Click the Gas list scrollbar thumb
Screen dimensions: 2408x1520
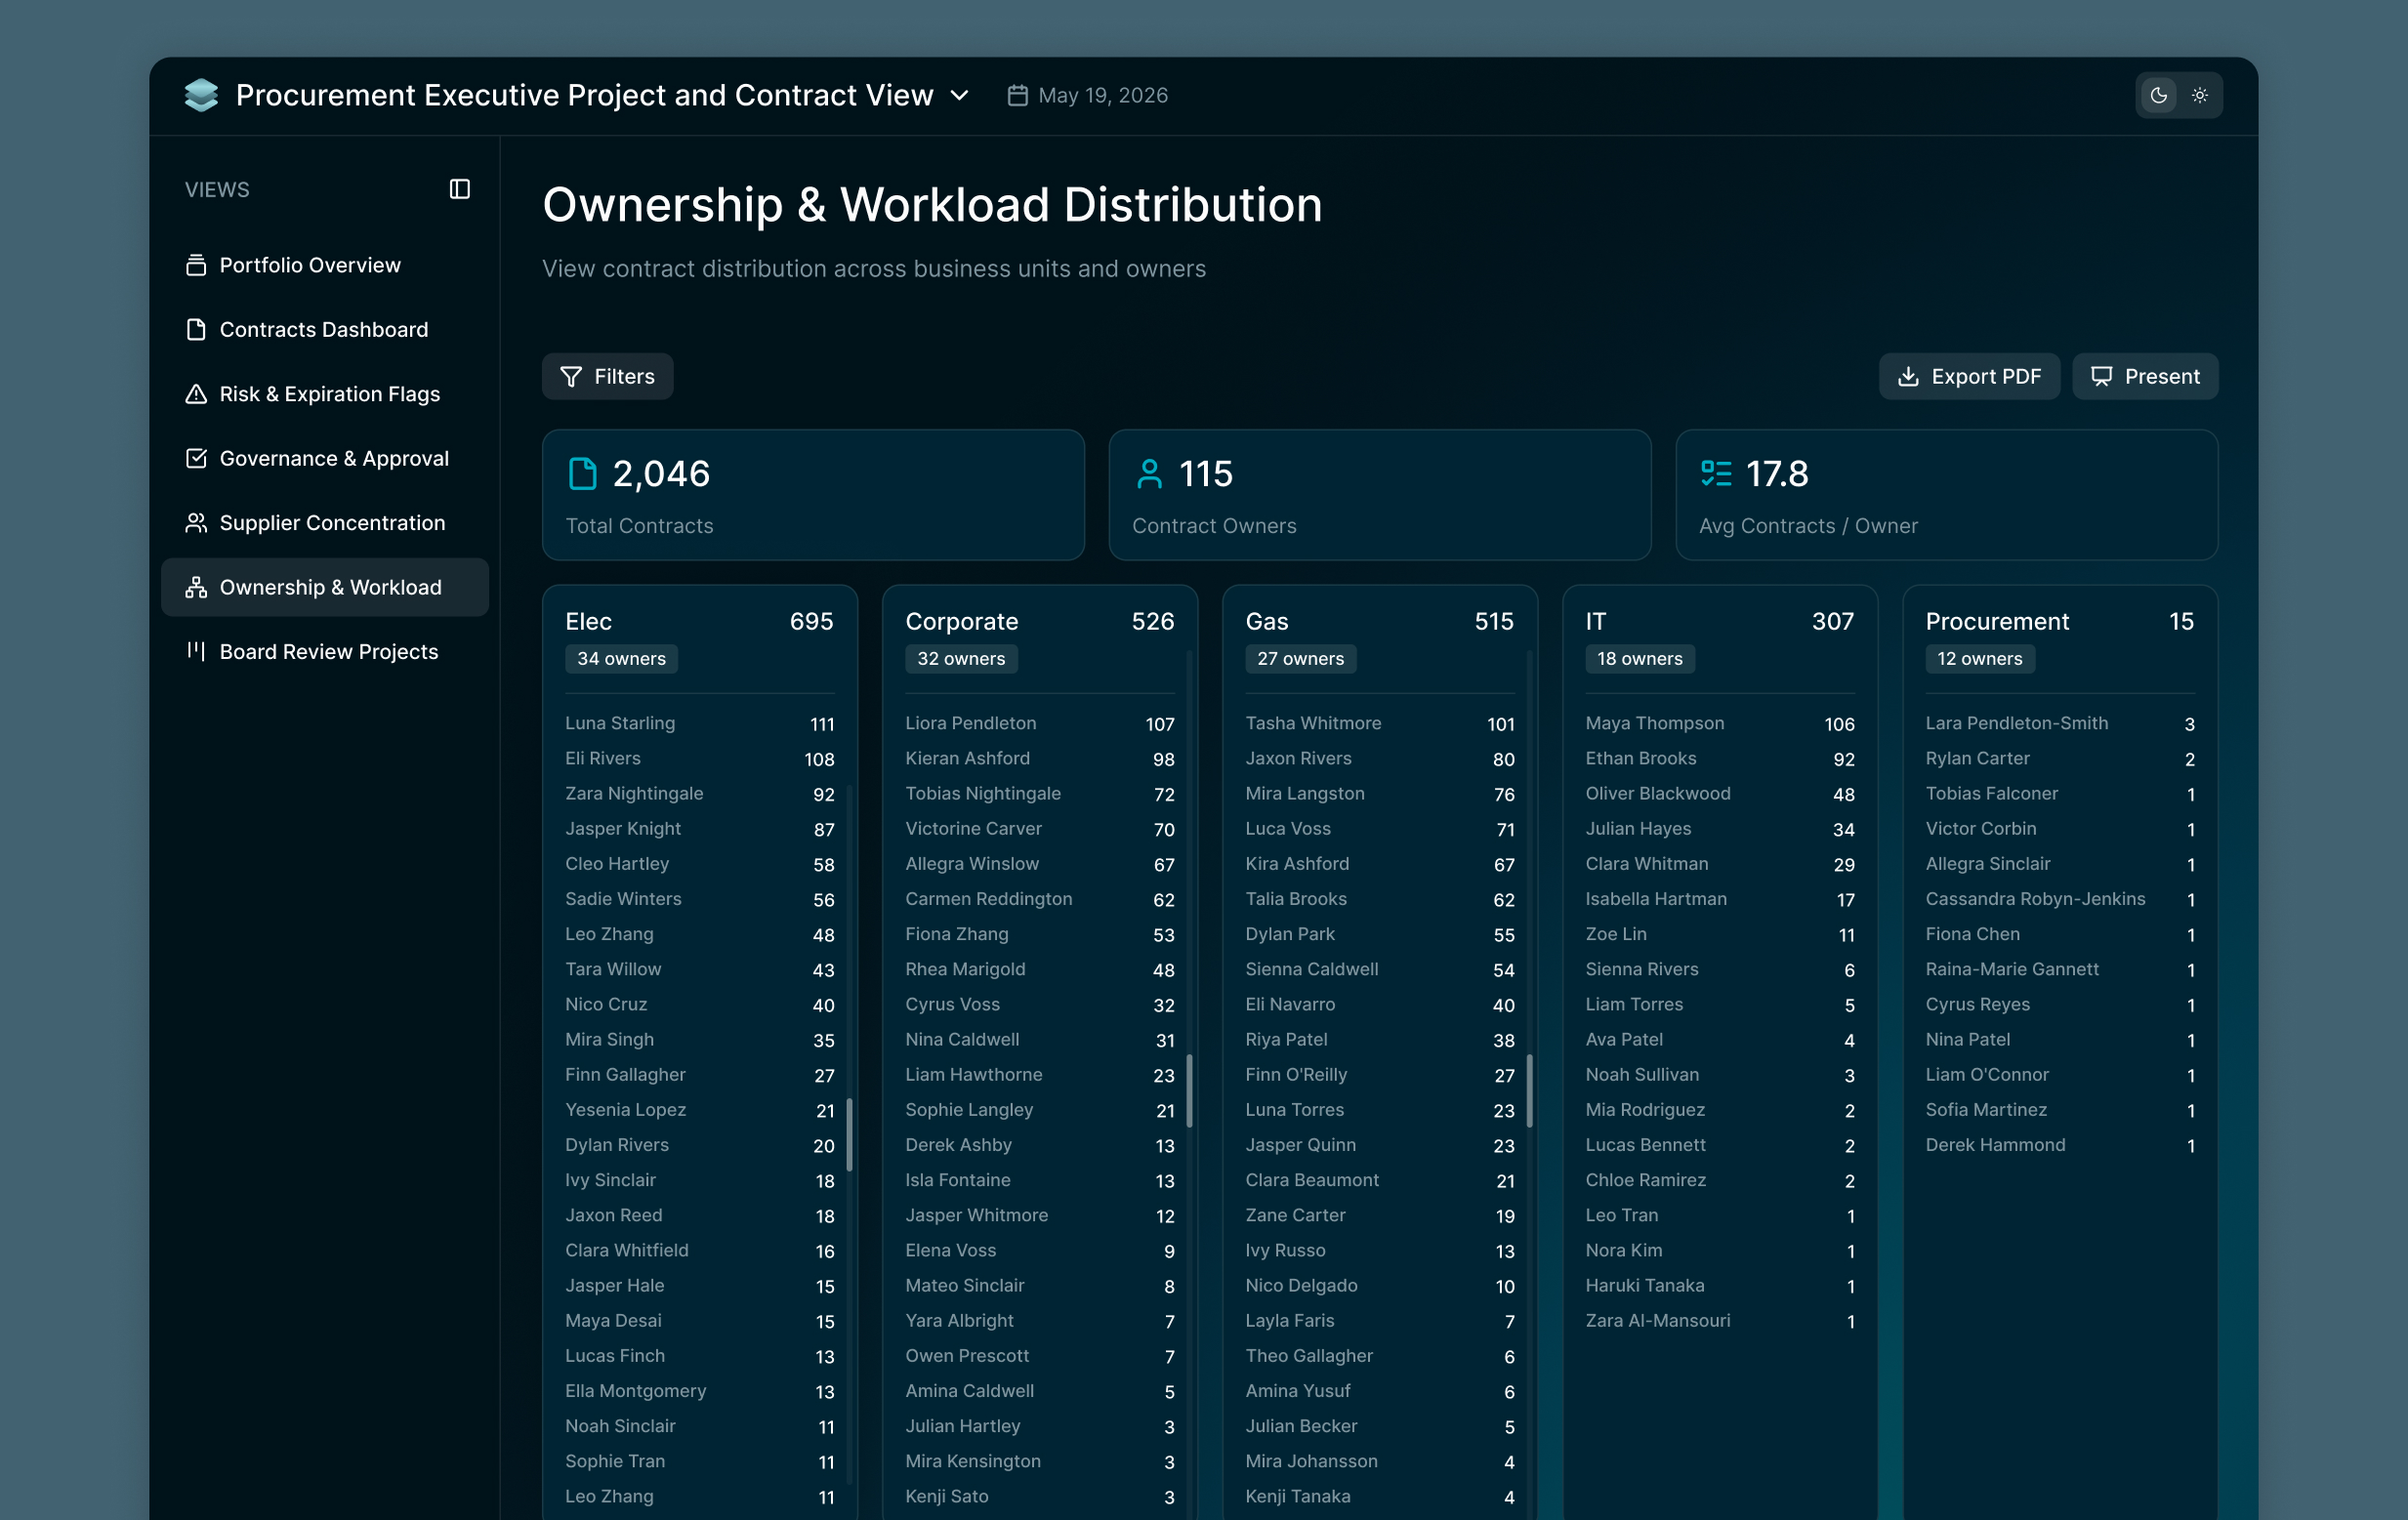(1530, 1090)
